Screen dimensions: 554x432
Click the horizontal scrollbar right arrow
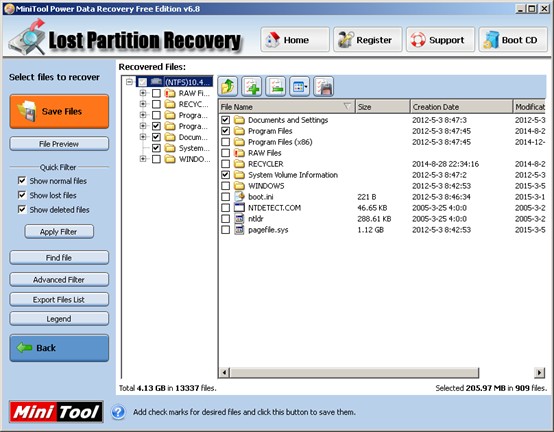540,372
